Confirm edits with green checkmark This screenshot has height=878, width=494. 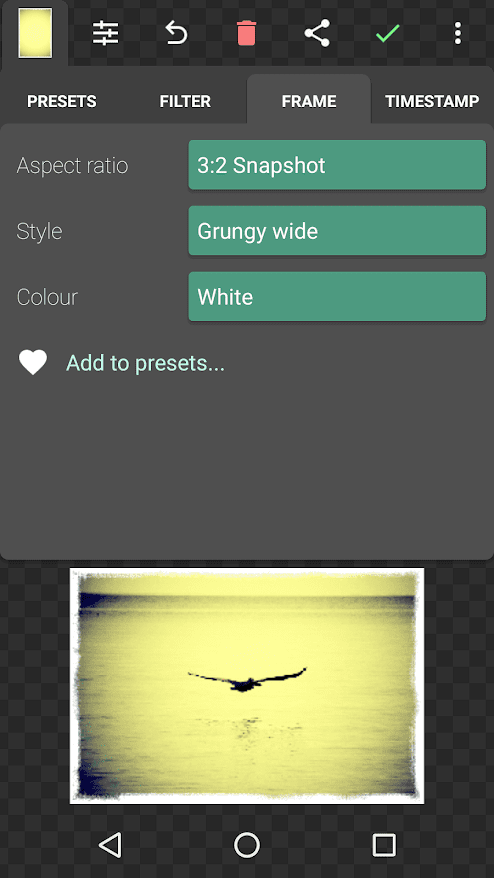(x=388, y=34)
